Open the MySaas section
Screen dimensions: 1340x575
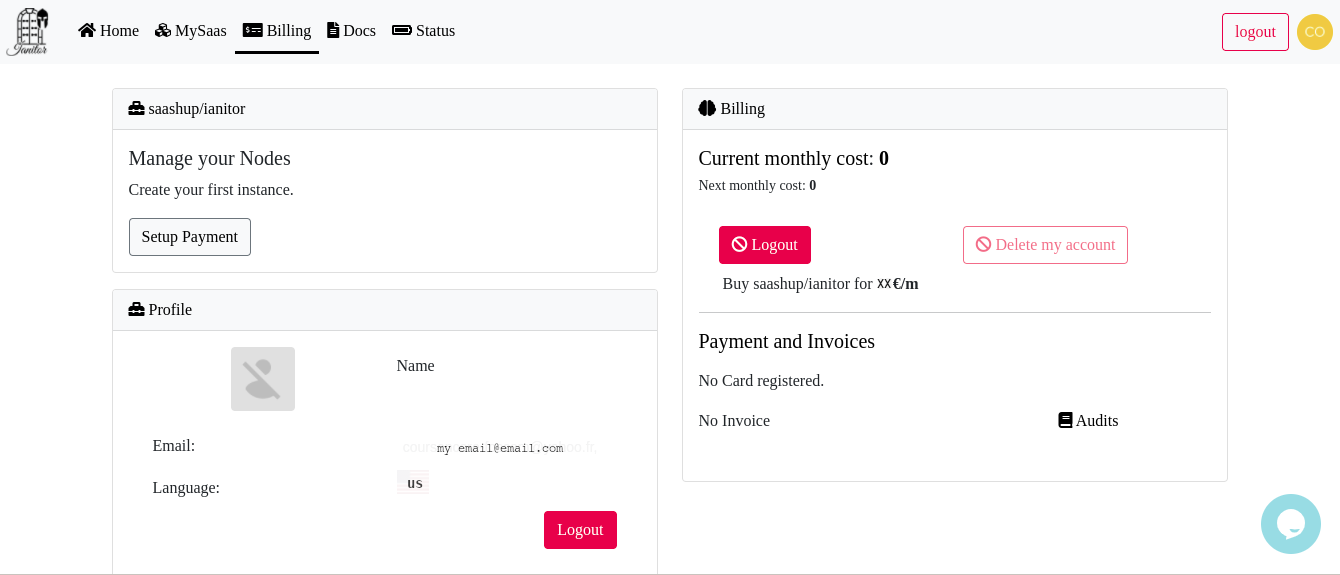tap(190, 31)
